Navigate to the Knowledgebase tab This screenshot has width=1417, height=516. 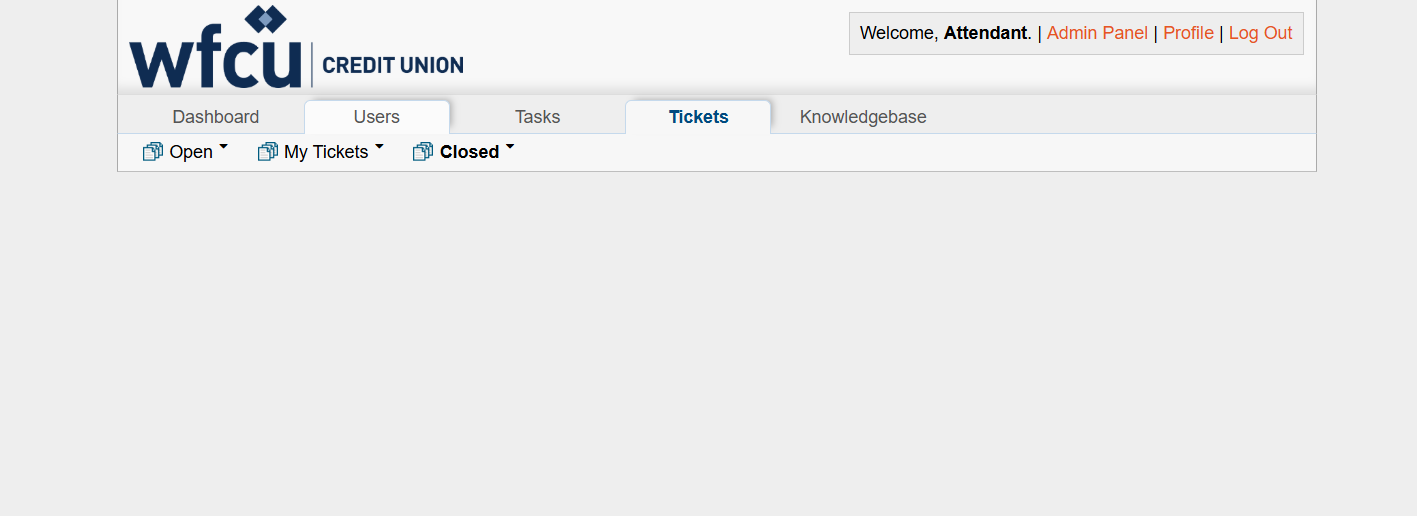click(863, 117)
